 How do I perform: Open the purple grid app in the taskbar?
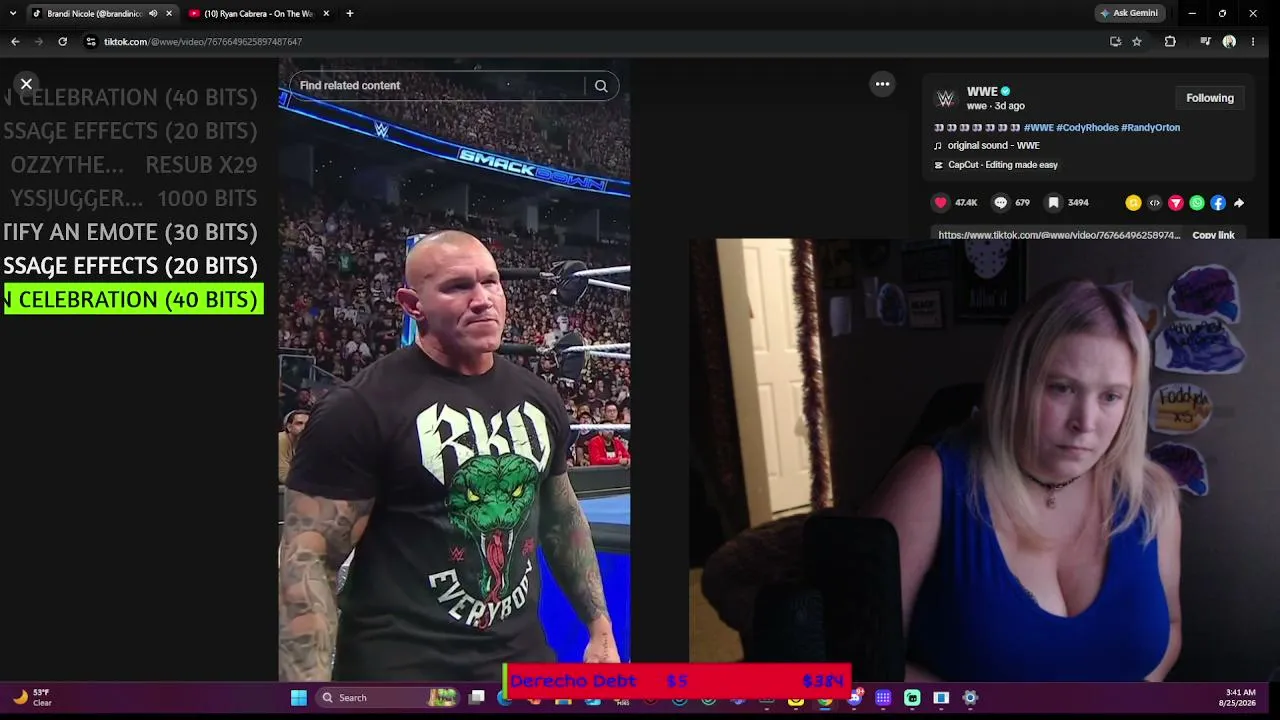pos(883,698)
